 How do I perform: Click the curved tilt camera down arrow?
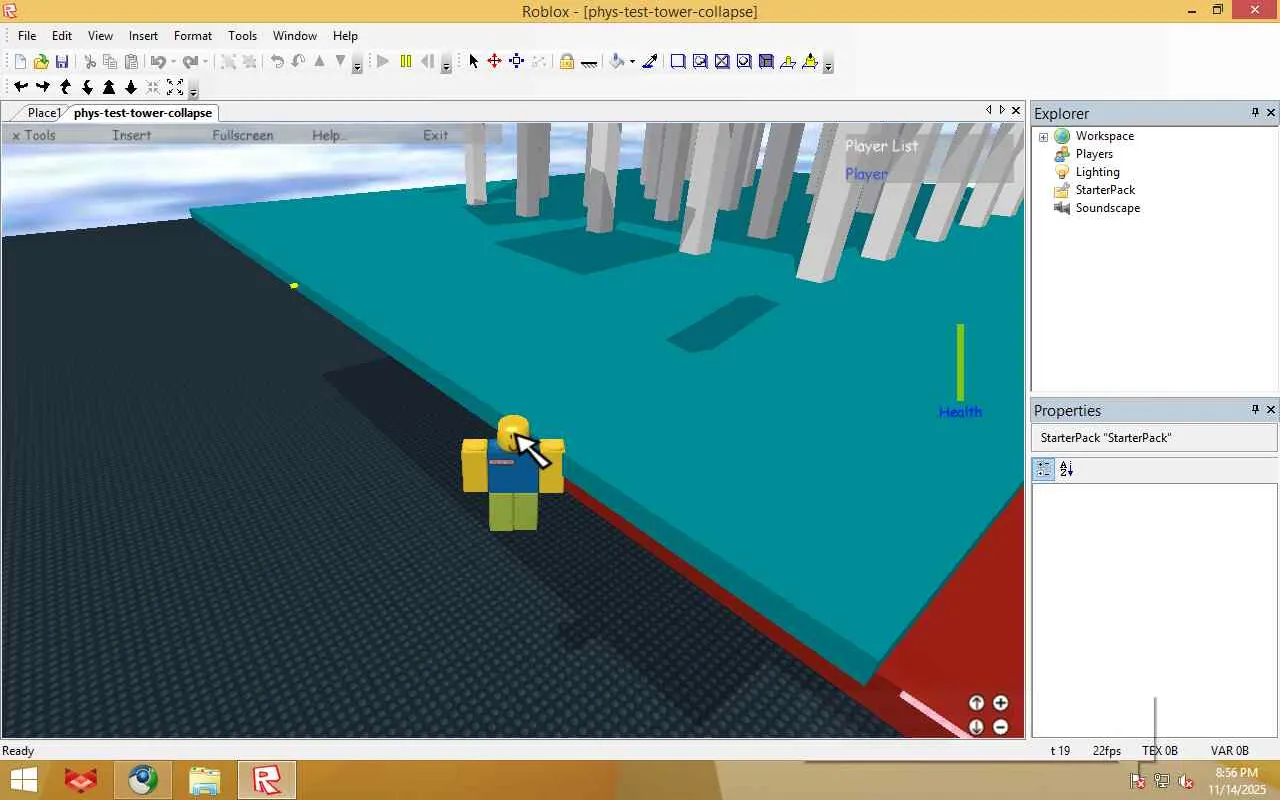coord(87,87)
